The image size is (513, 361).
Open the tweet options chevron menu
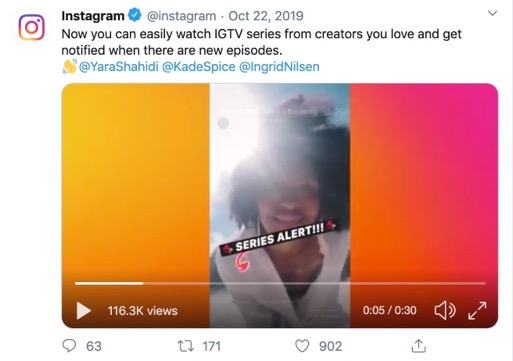(492, 13)
